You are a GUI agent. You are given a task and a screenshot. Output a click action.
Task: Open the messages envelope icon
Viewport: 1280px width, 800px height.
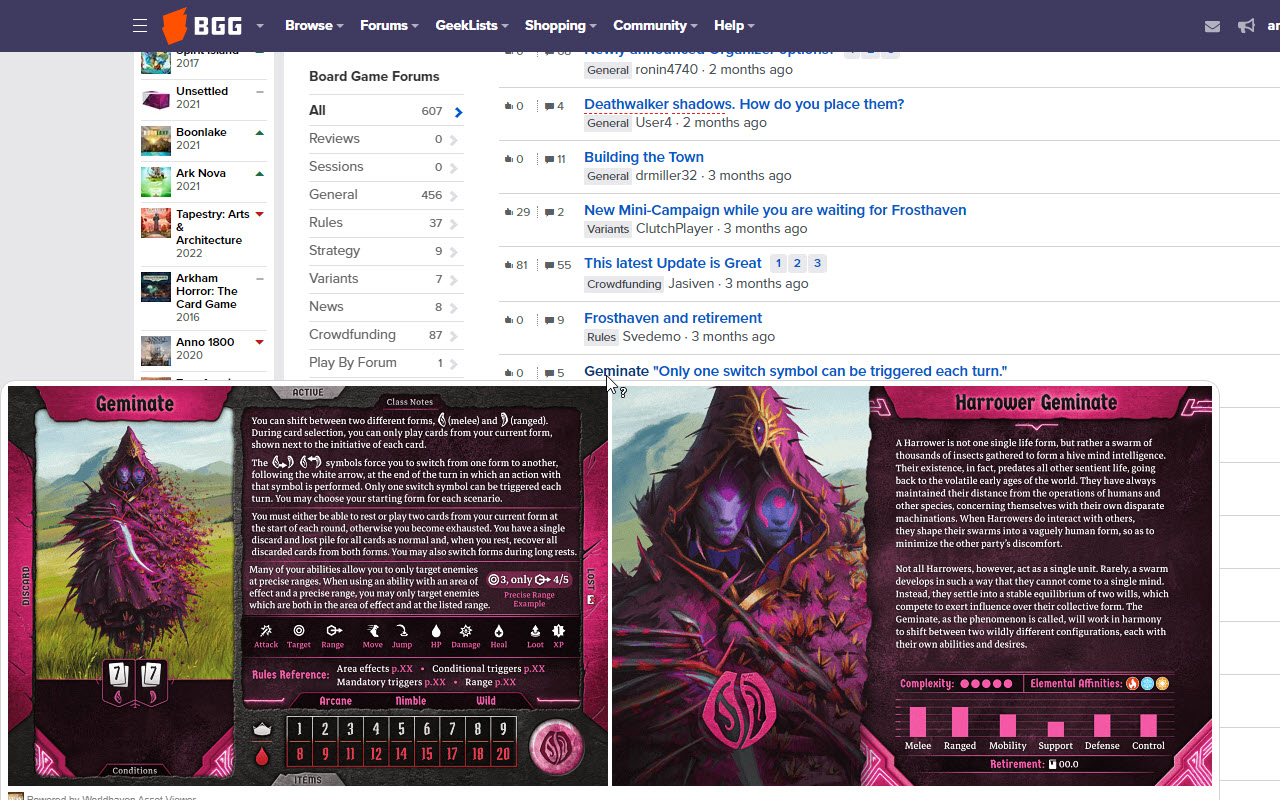[1212, 26]
